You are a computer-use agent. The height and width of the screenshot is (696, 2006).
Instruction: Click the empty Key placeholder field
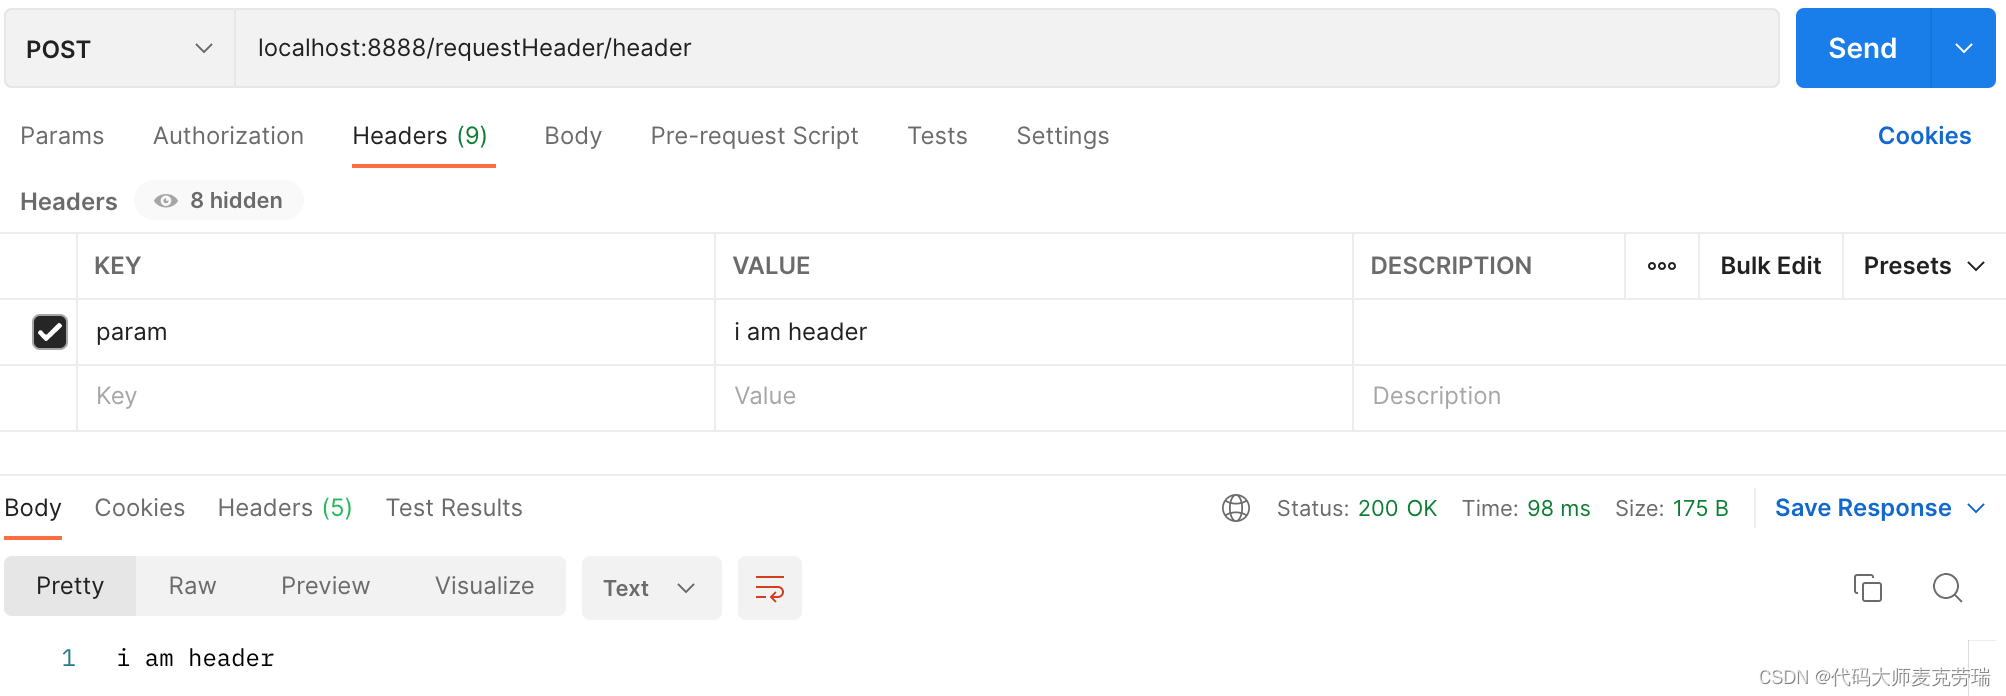tap(396, 397)
